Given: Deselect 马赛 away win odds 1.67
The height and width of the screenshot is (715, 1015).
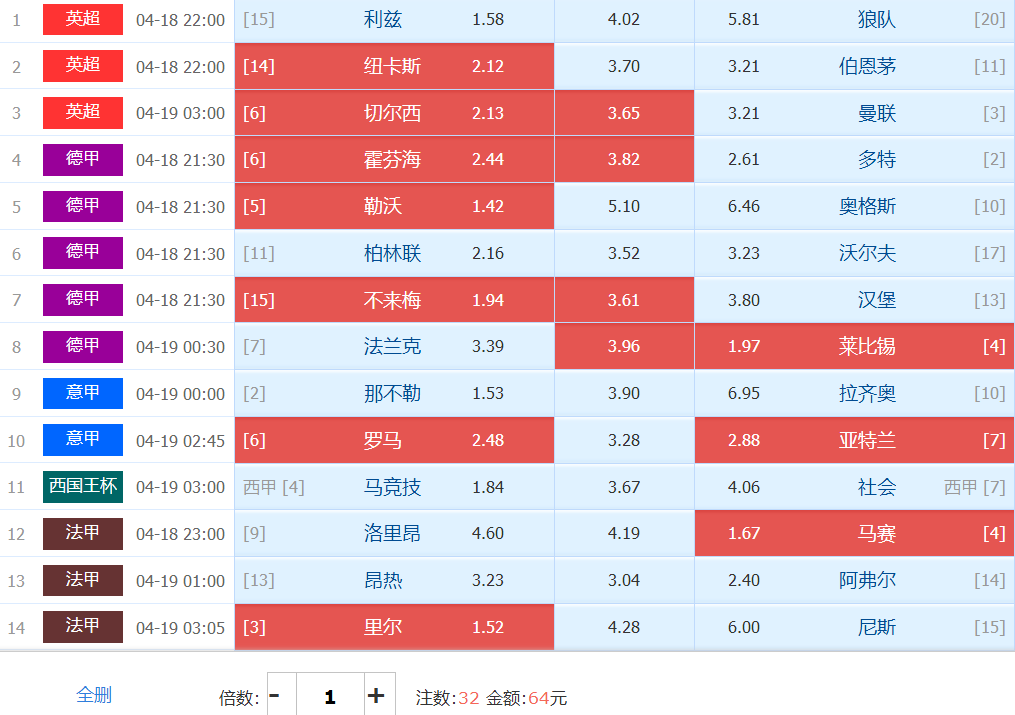Looking at the screenshot, I should (x=853, y=534).
